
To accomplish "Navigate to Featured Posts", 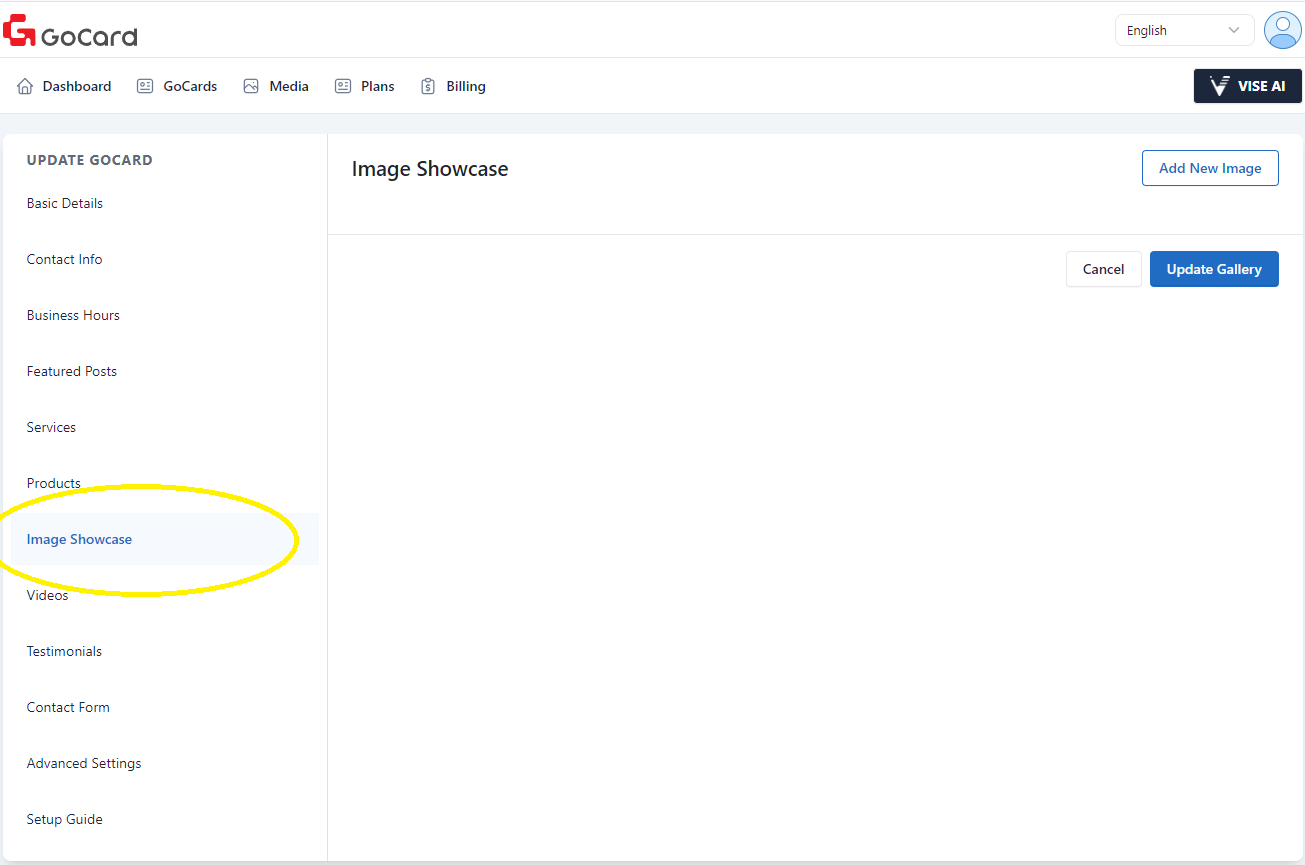I will pos(72,371).
